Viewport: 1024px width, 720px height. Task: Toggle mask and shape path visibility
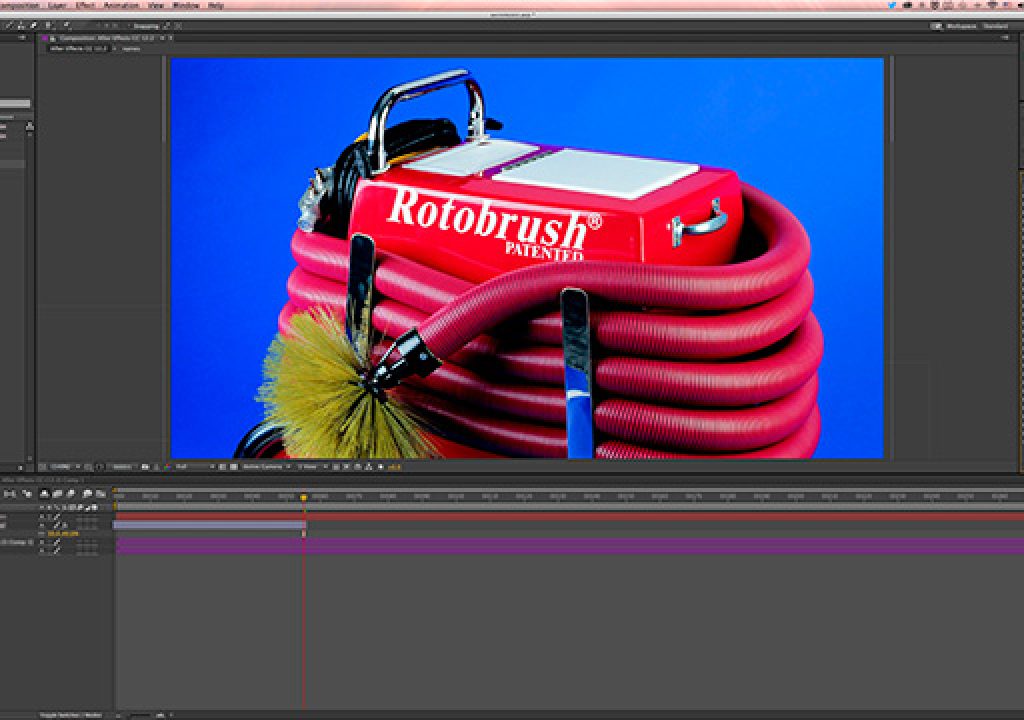tap(99, 466)
